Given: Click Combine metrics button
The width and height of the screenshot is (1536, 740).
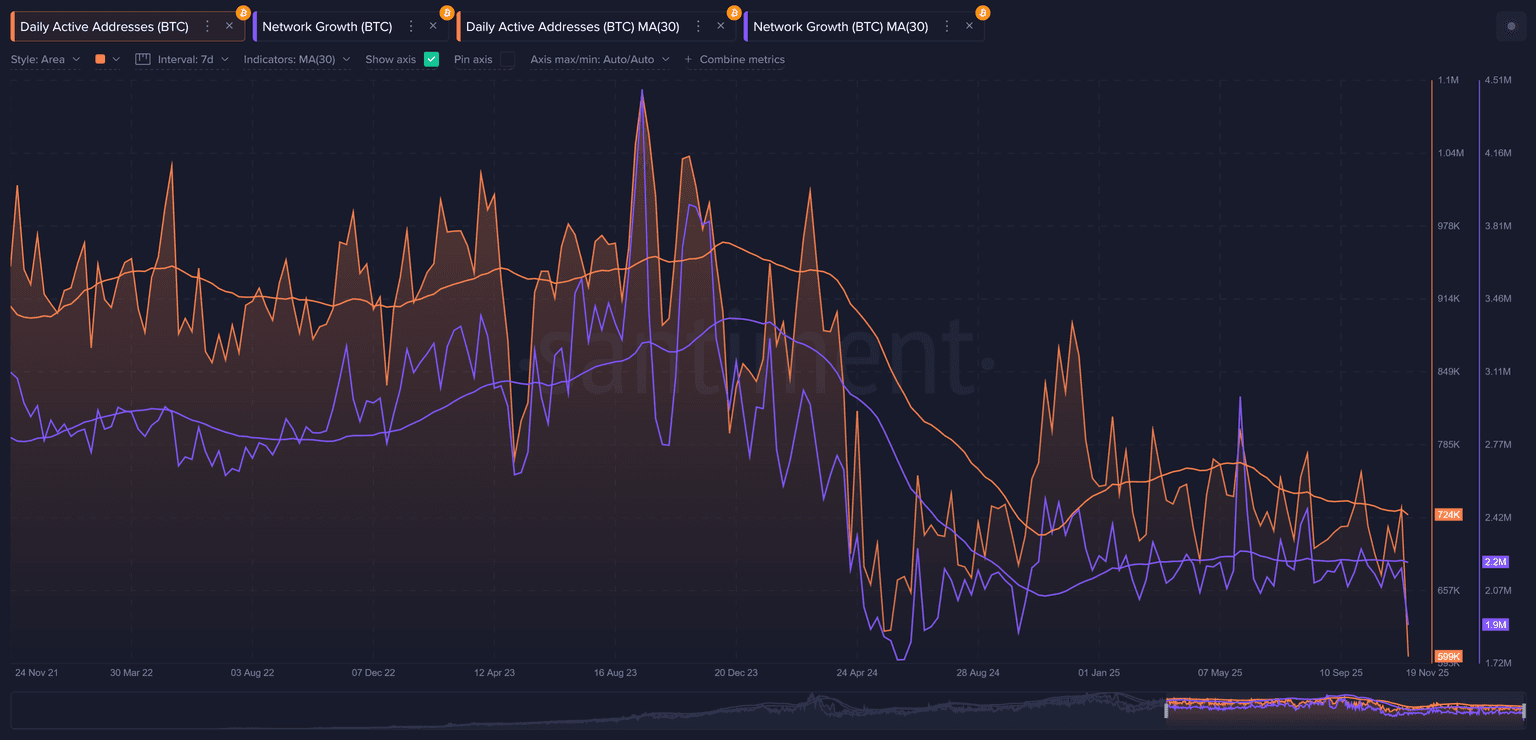Looking at the screenshot, I should [x=735, y=60].
